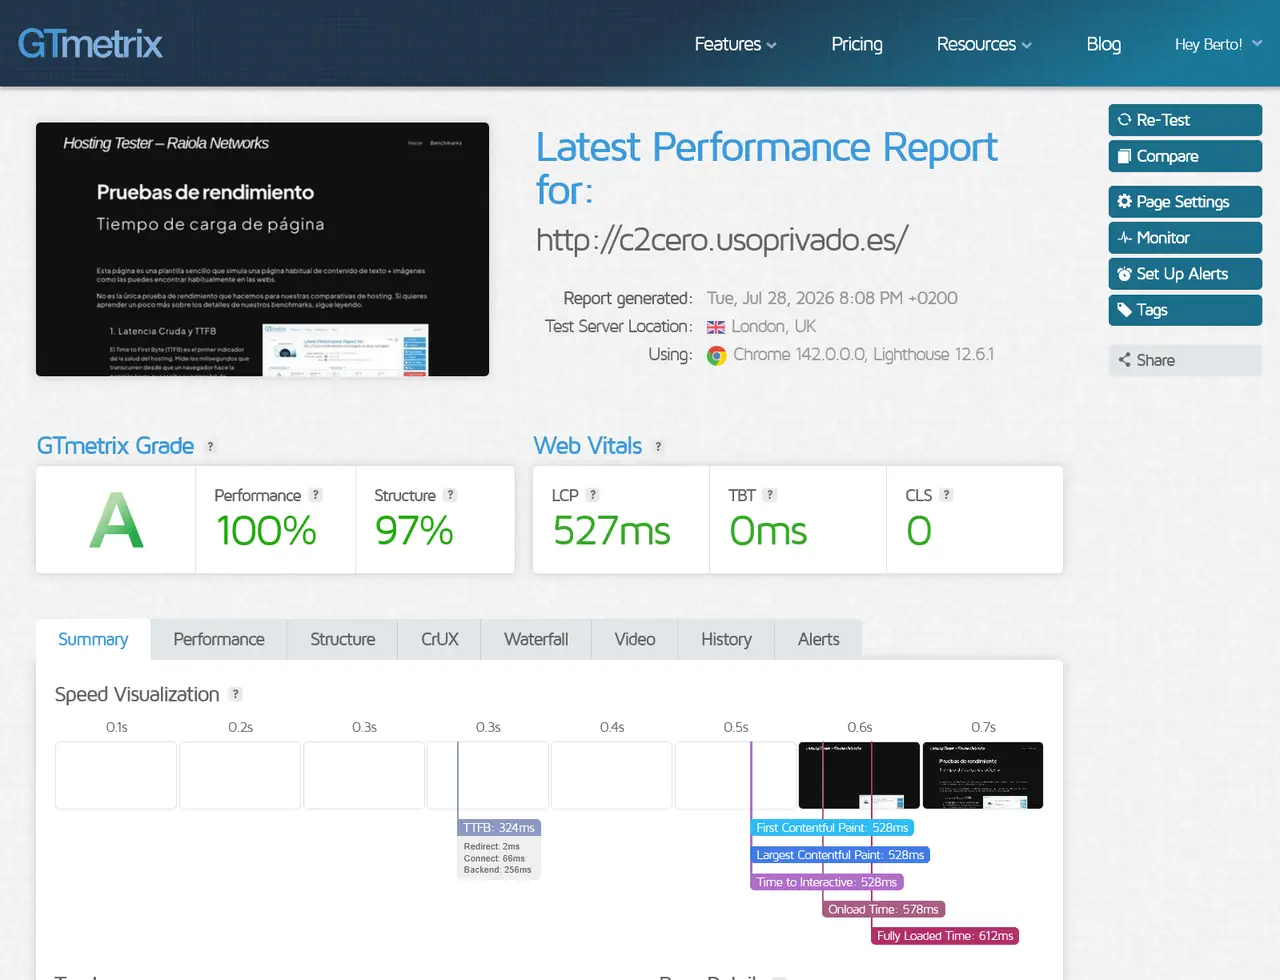Open Page Settings
Screen dimensions: 1280x980
[x=1185, y=202]
